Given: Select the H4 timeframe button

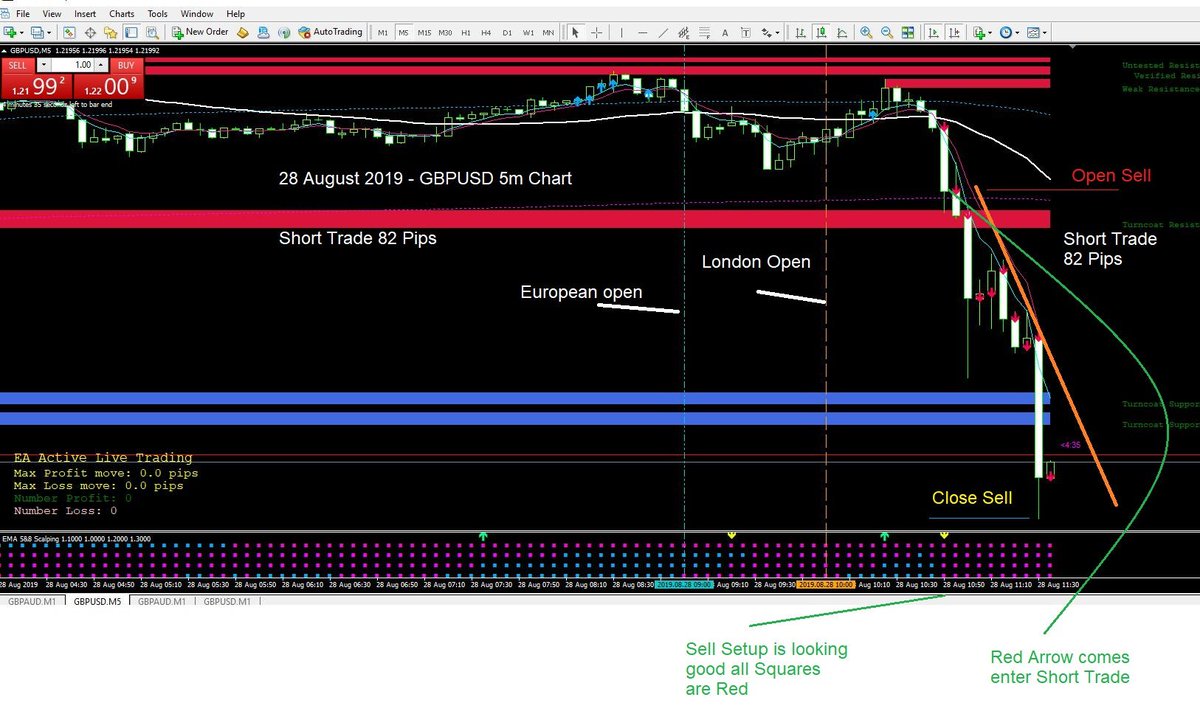Looking at the screenshot, I should tap(486, 32).
